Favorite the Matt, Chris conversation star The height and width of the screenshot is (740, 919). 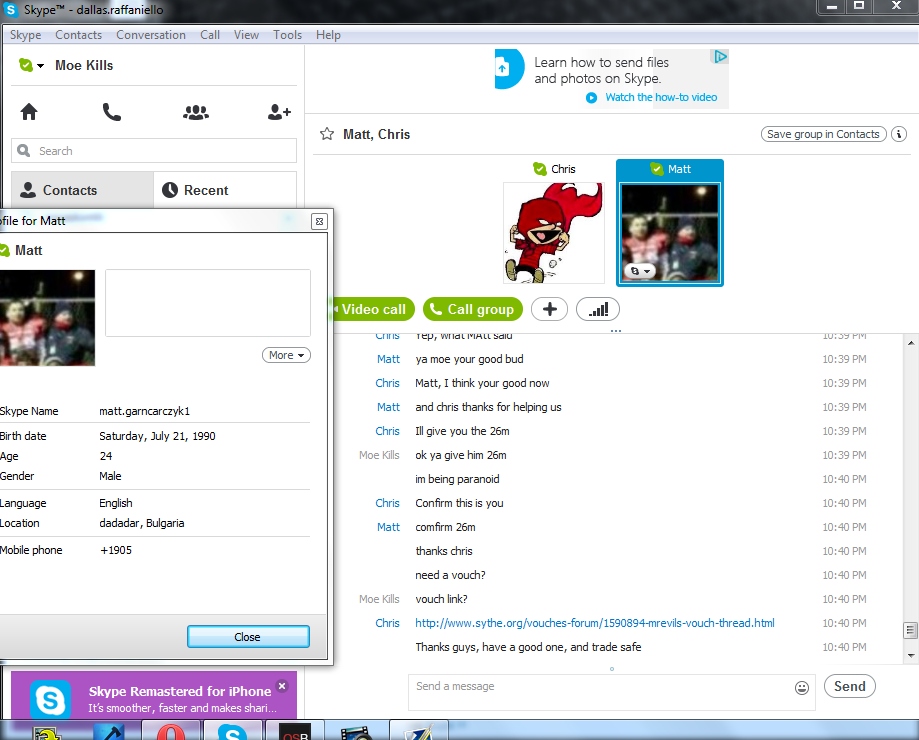click(x=326, y=134)
